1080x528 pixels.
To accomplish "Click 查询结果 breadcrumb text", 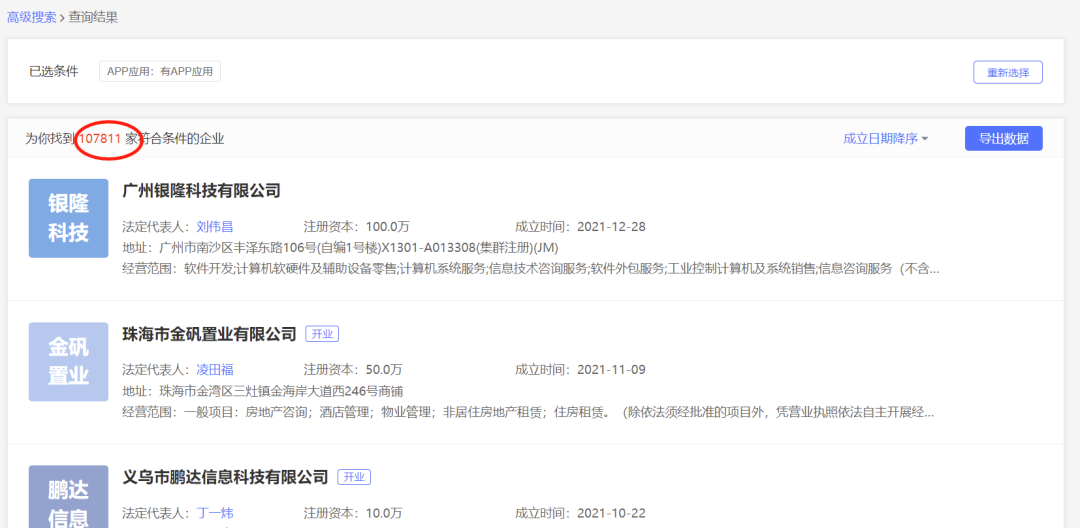I will point(93,18).
